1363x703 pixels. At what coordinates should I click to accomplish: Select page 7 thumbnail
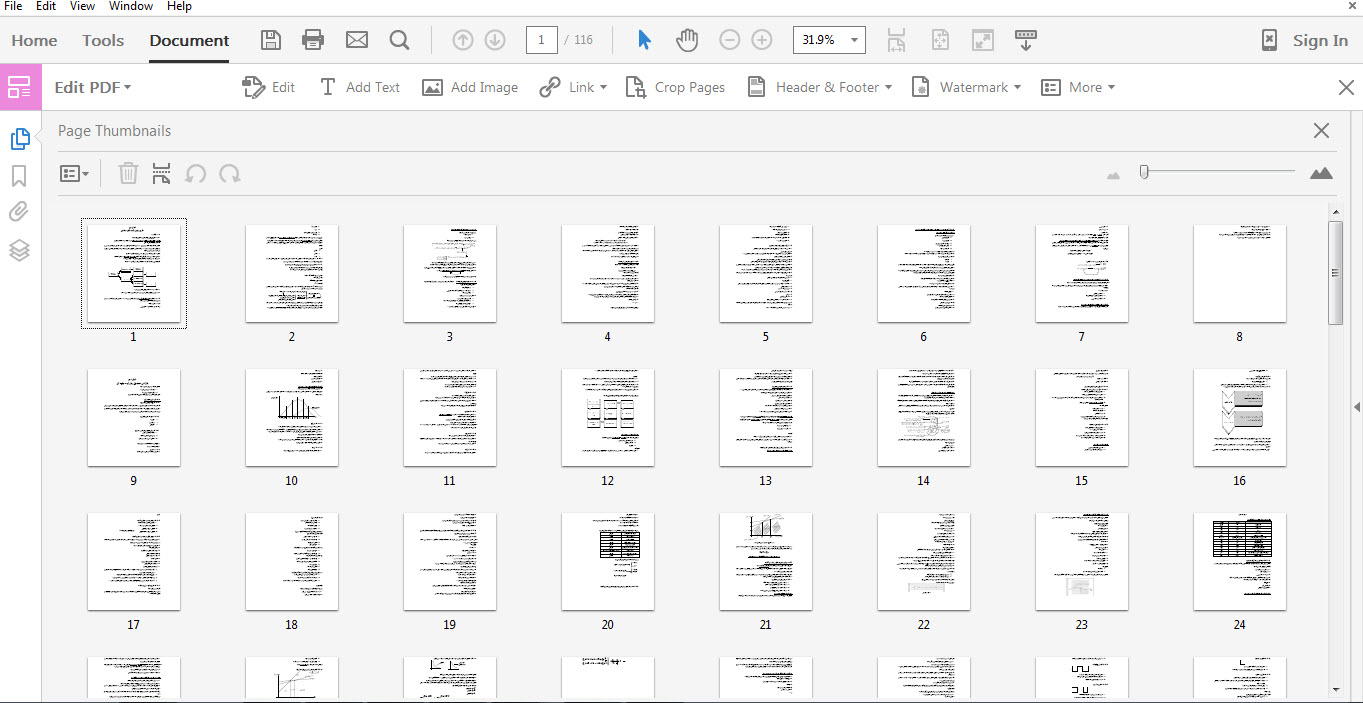tap(1082, 273)
